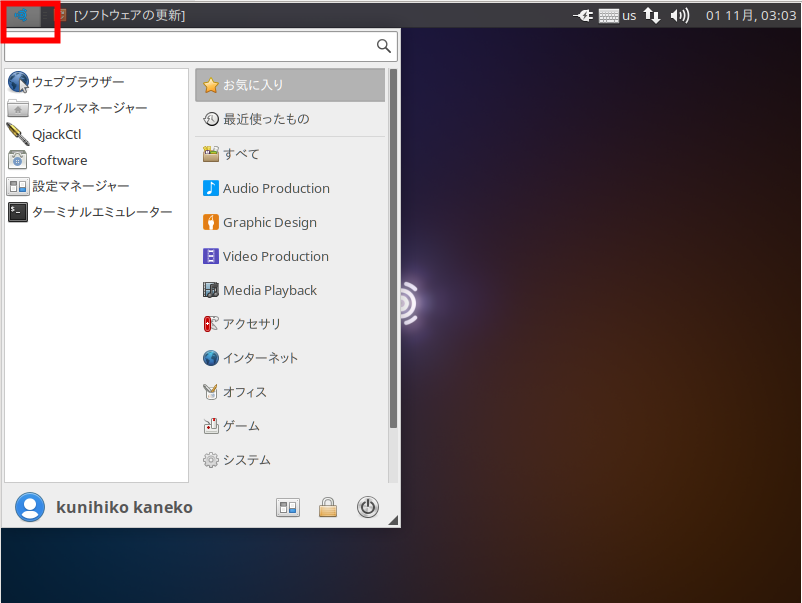Open the Media Playback category
Screen dimensions: 802x603
(290, 290)
